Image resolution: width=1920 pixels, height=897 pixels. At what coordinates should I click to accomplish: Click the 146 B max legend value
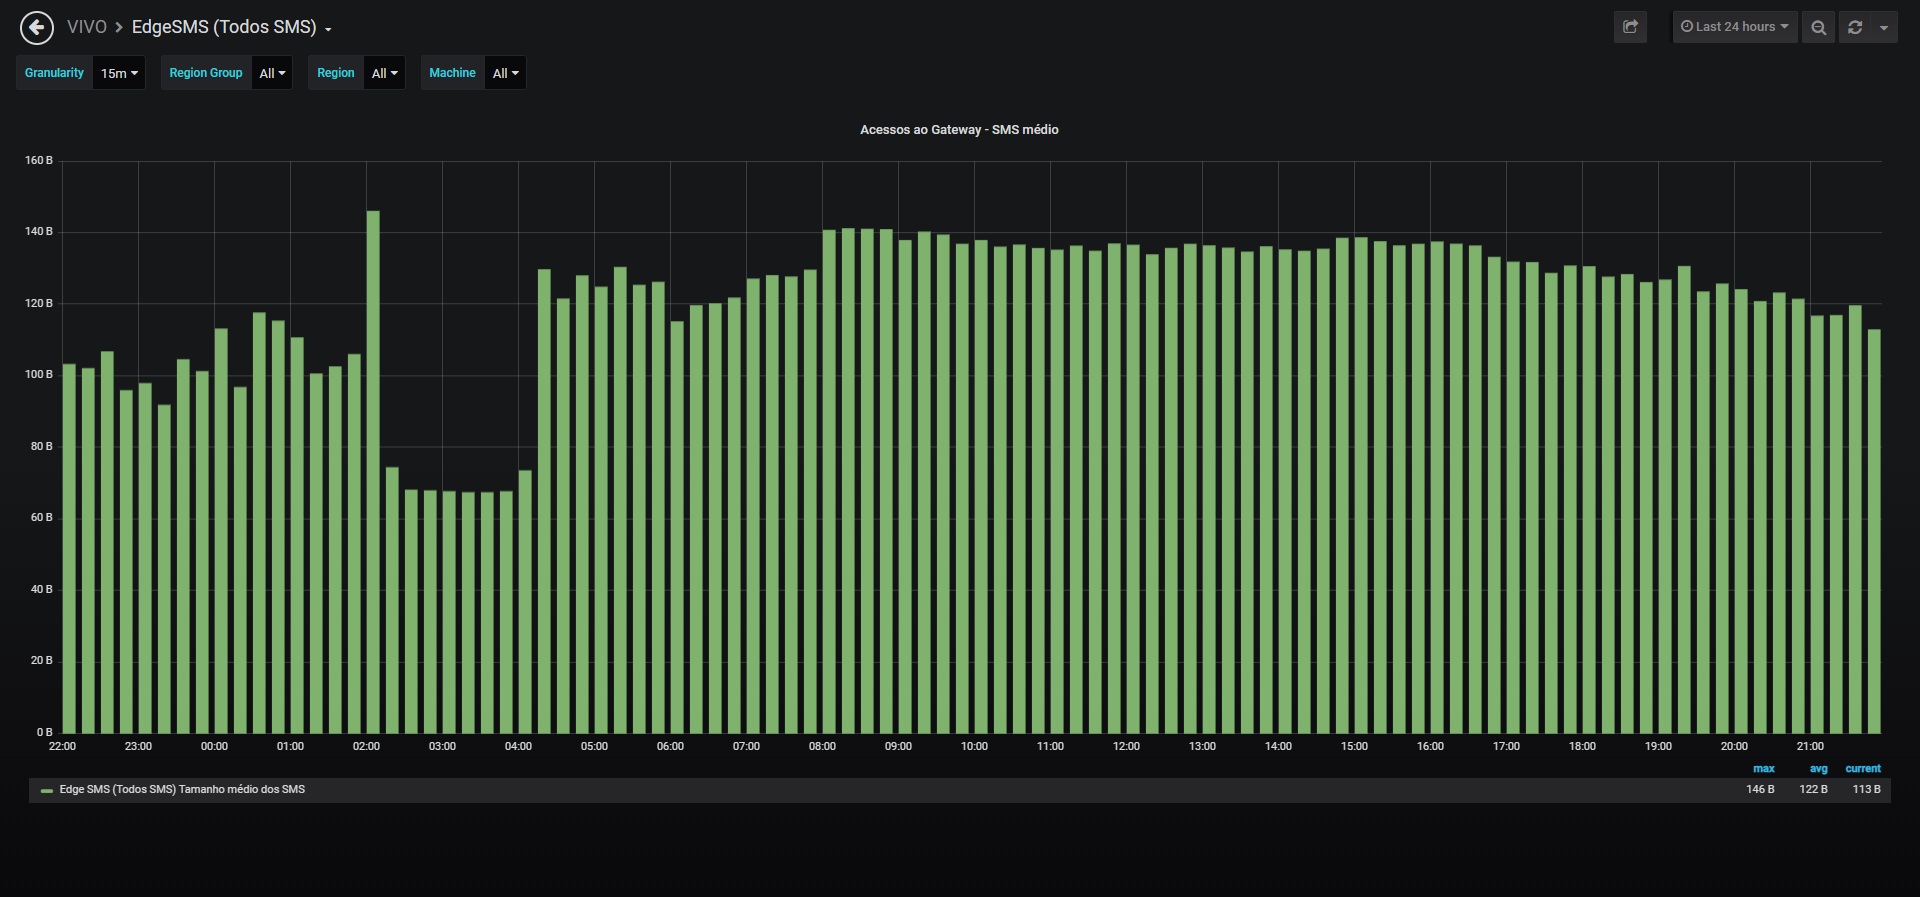tap(1760, 790)
